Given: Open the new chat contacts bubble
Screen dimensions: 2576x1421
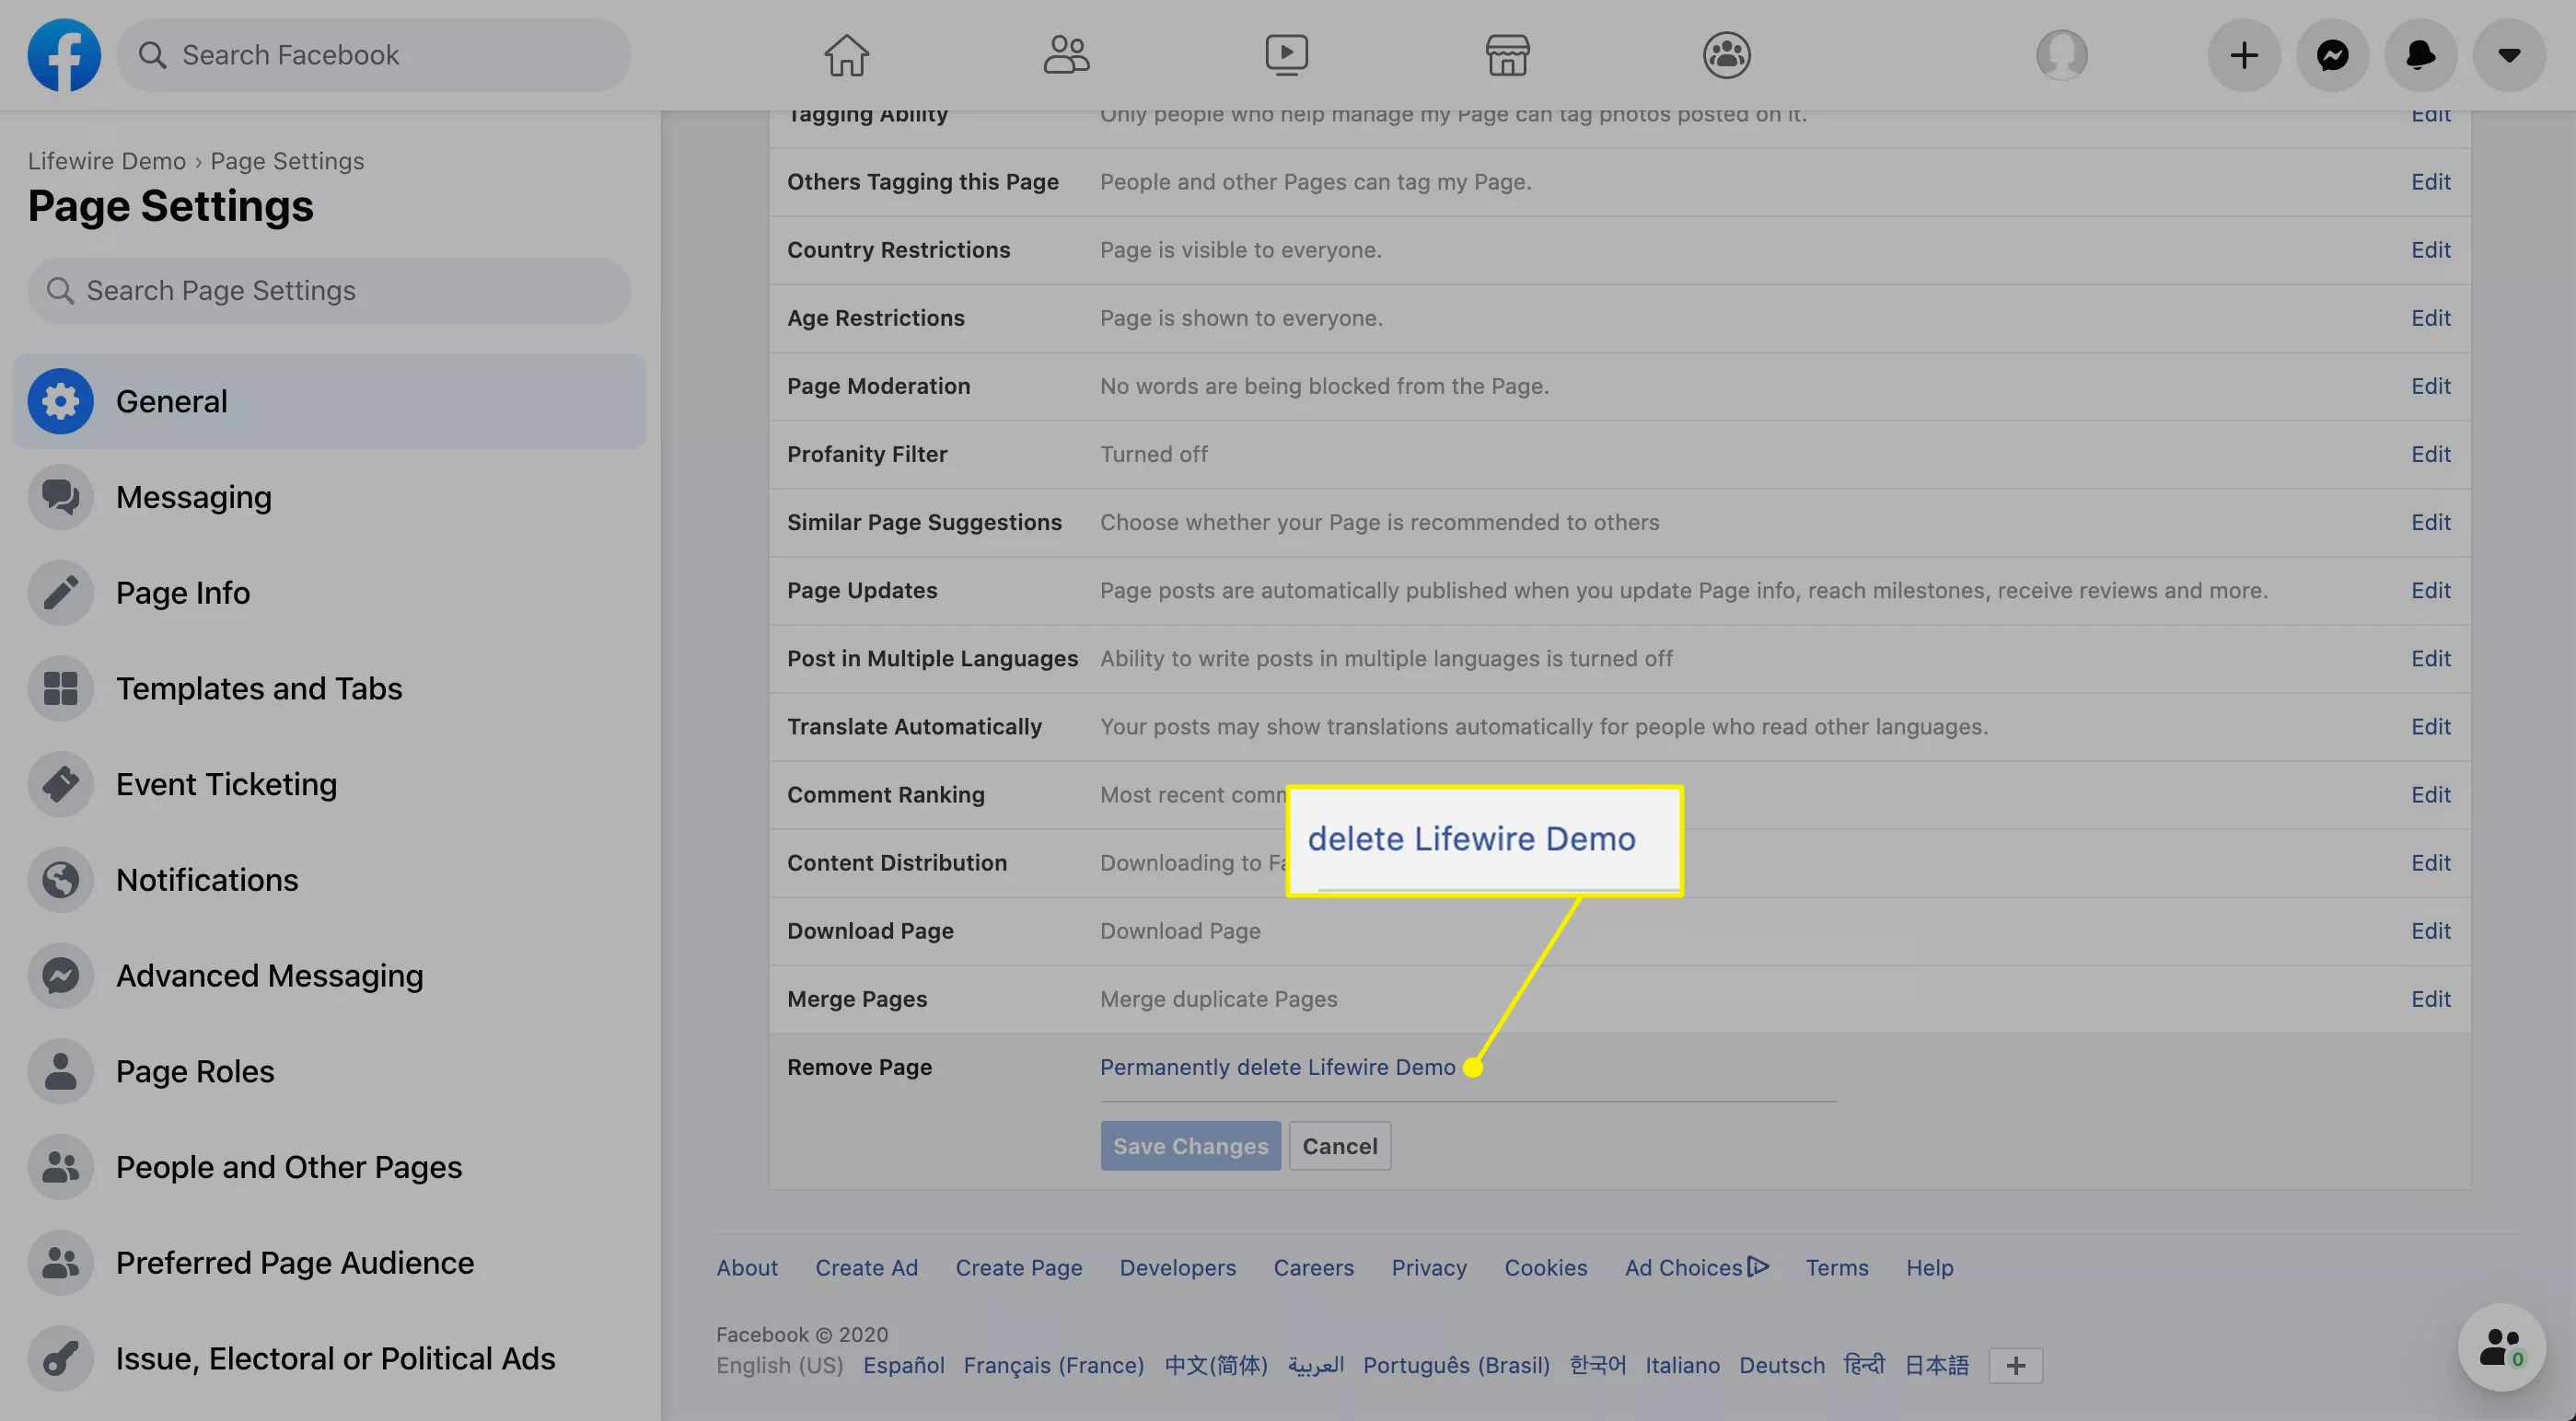Looking at the screenshot, I should 2501,1347.
